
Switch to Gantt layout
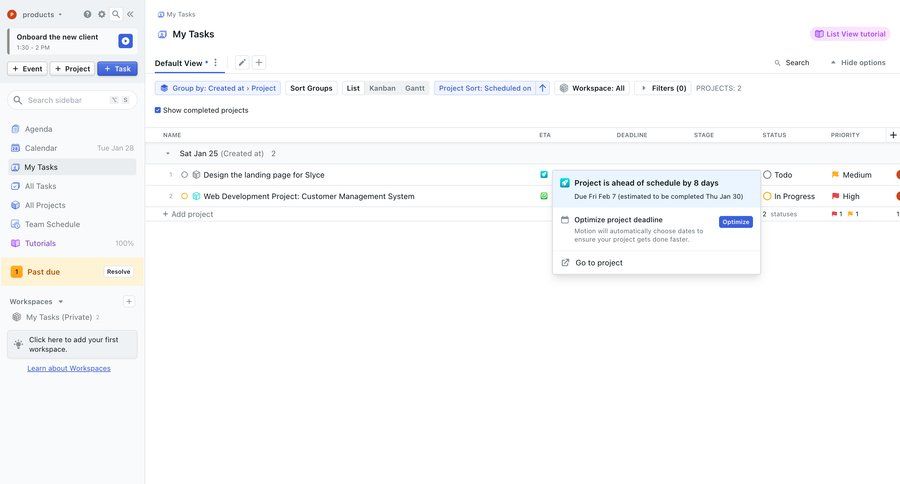pos(415,88)
